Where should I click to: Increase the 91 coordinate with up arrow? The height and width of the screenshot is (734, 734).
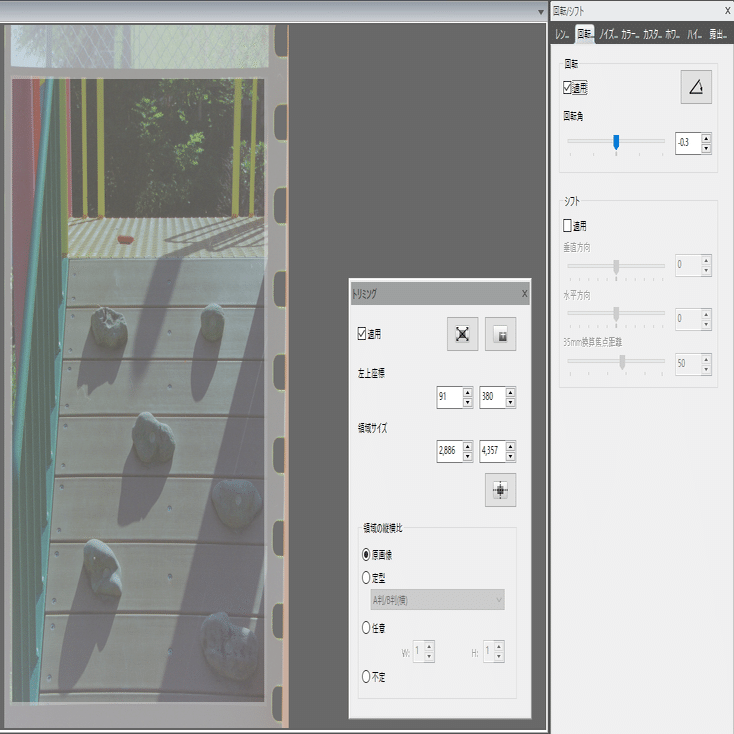(x=468, y=392)
